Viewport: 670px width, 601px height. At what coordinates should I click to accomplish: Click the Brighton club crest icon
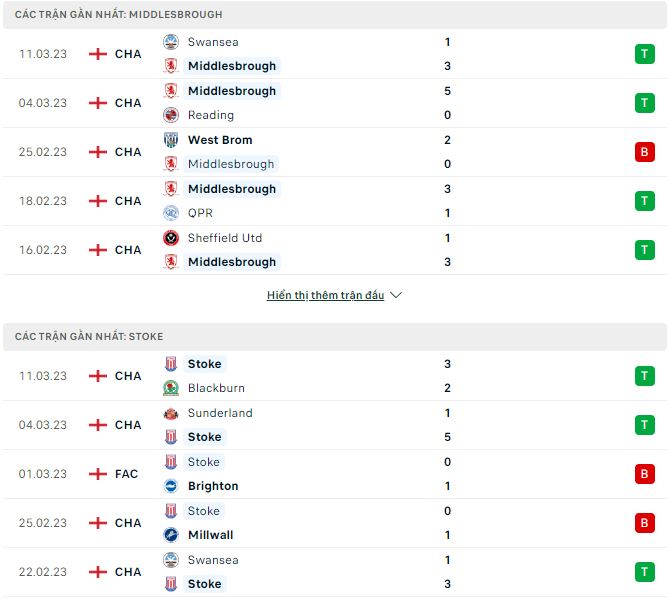click(171, 486)
